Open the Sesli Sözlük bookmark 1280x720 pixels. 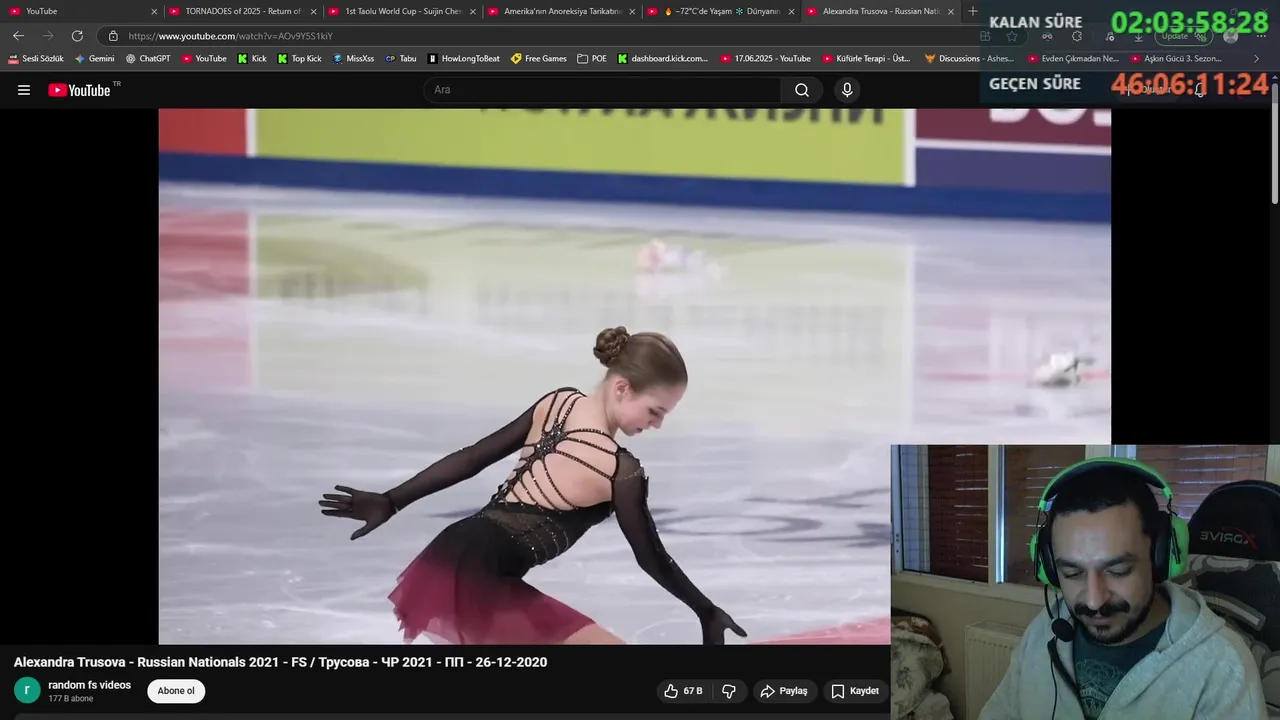36,59
